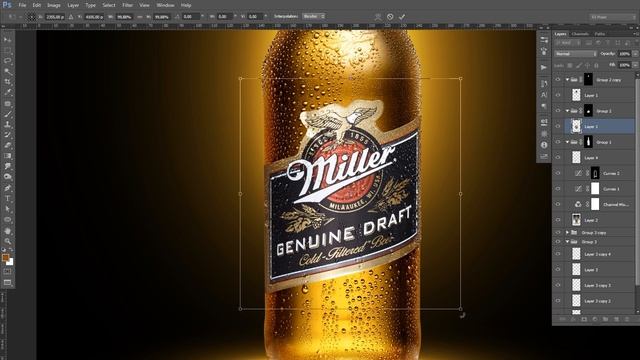Toggle visibility of Group 3 copy
Image resolution: width=640 pixels, height=360 pixels.
pos(558,232)
